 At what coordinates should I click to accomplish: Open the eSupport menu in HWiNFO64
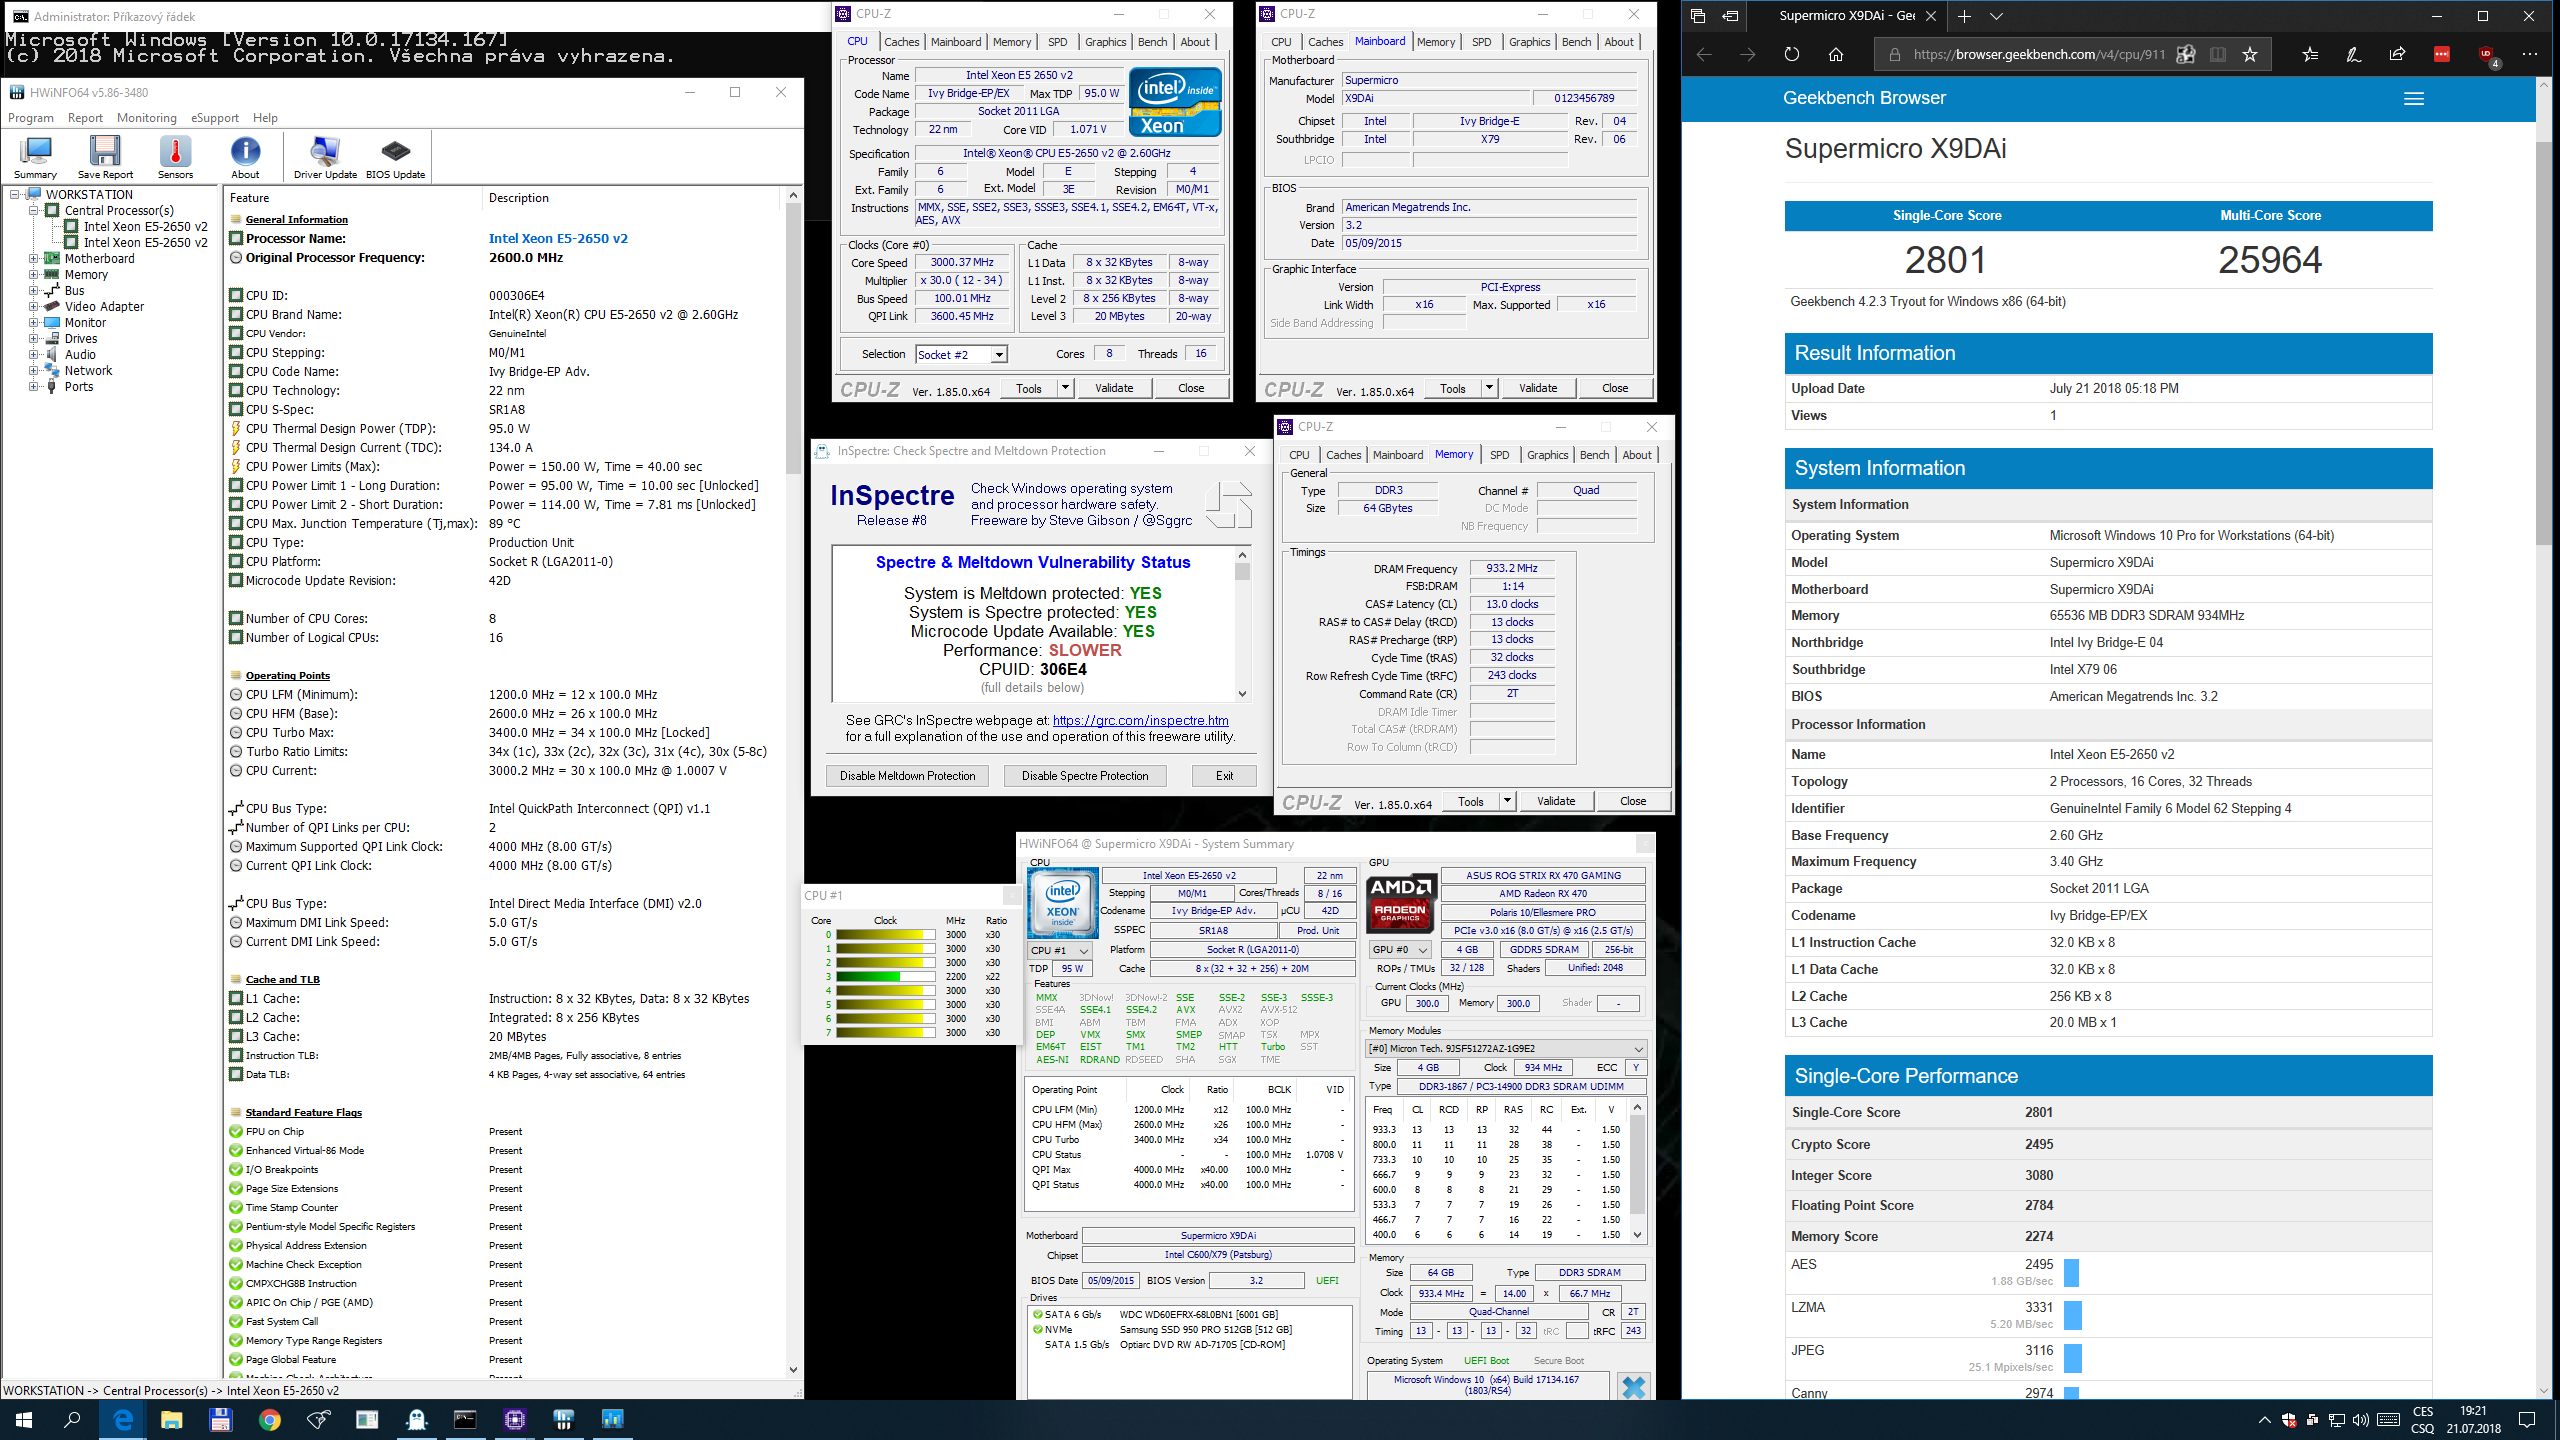(215, 118)
